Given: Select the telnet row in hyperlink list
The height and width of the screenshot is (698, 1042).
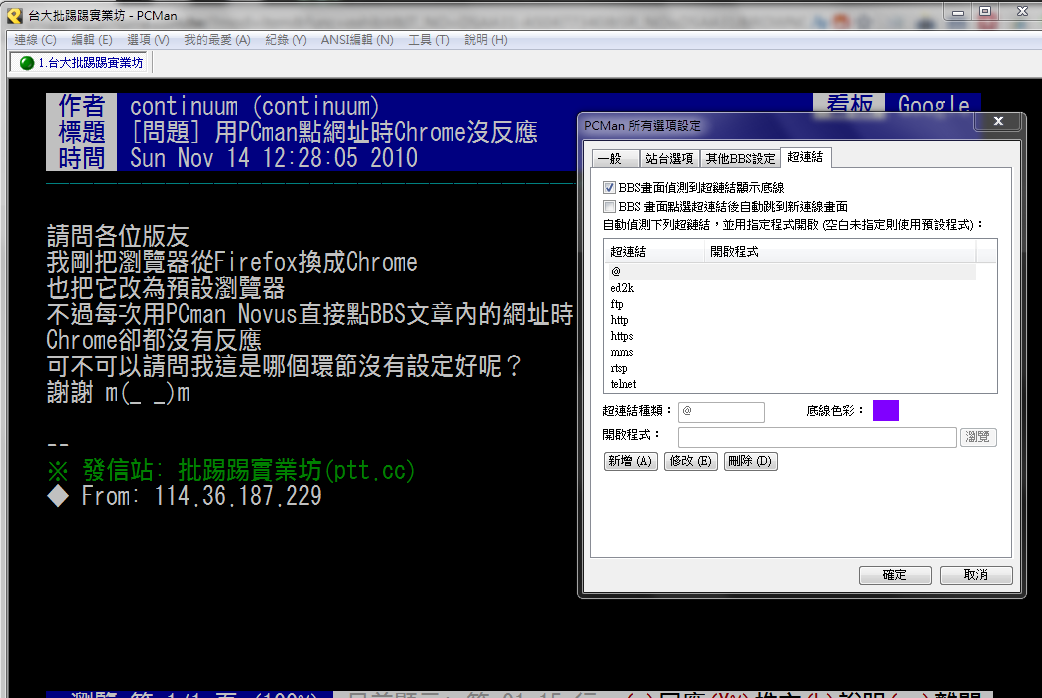Looking at the screenshot, I should click(x=791, y=384).
